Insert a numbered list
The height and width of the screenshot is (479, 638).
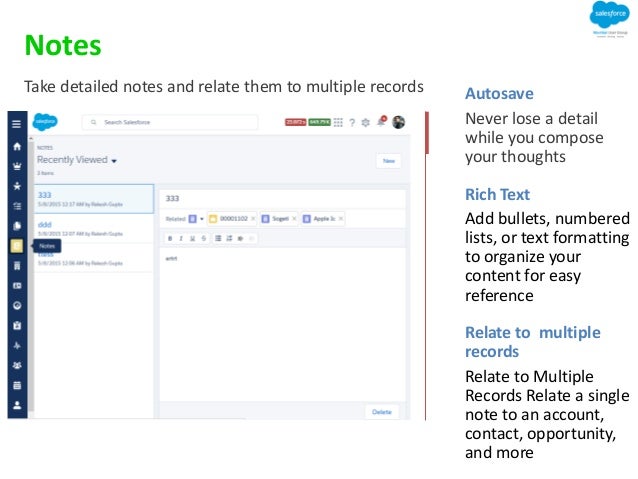[229, 238]
